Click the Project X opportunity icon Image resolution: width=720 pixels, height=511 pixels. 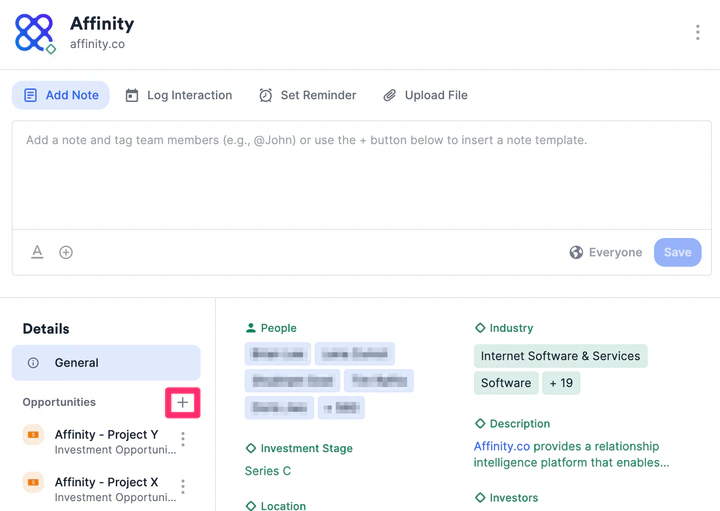click(x=33, y=483)
